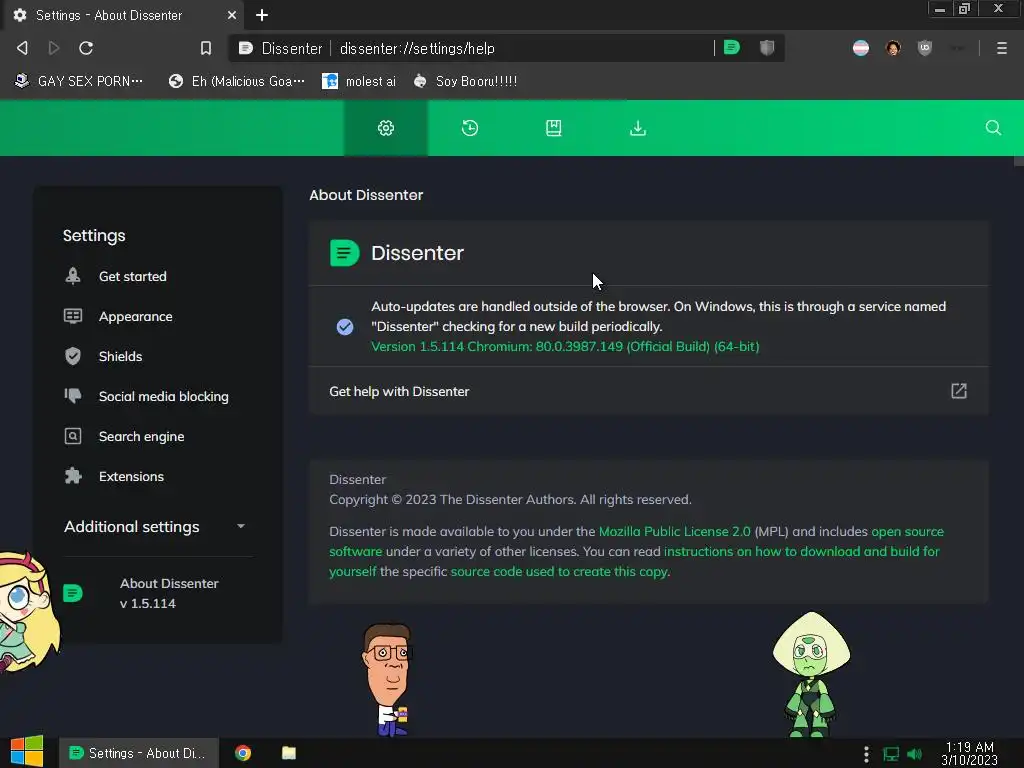Image resolution: width=1024 pixels, height=768 pixels.
Task: Go back to the previous page
Action: pyautogui.click(x=22, y=48)
